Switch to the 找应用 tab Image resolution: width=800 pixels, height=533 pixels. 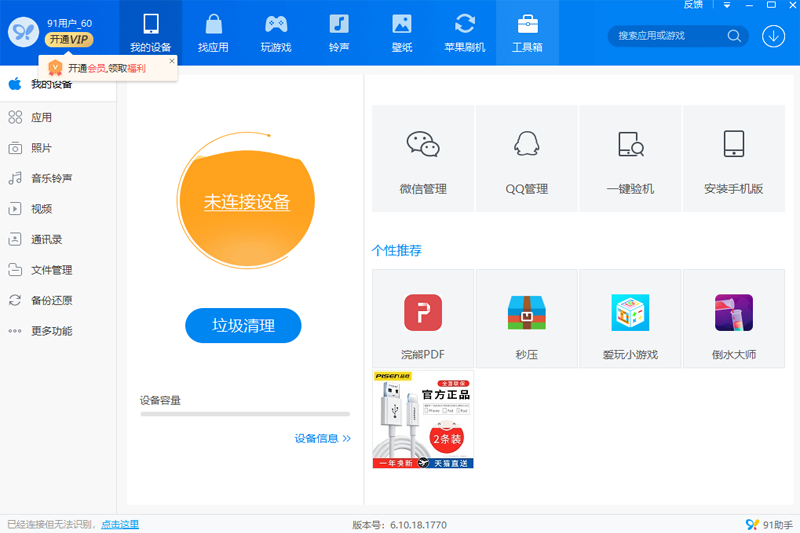tap(213, 33)
